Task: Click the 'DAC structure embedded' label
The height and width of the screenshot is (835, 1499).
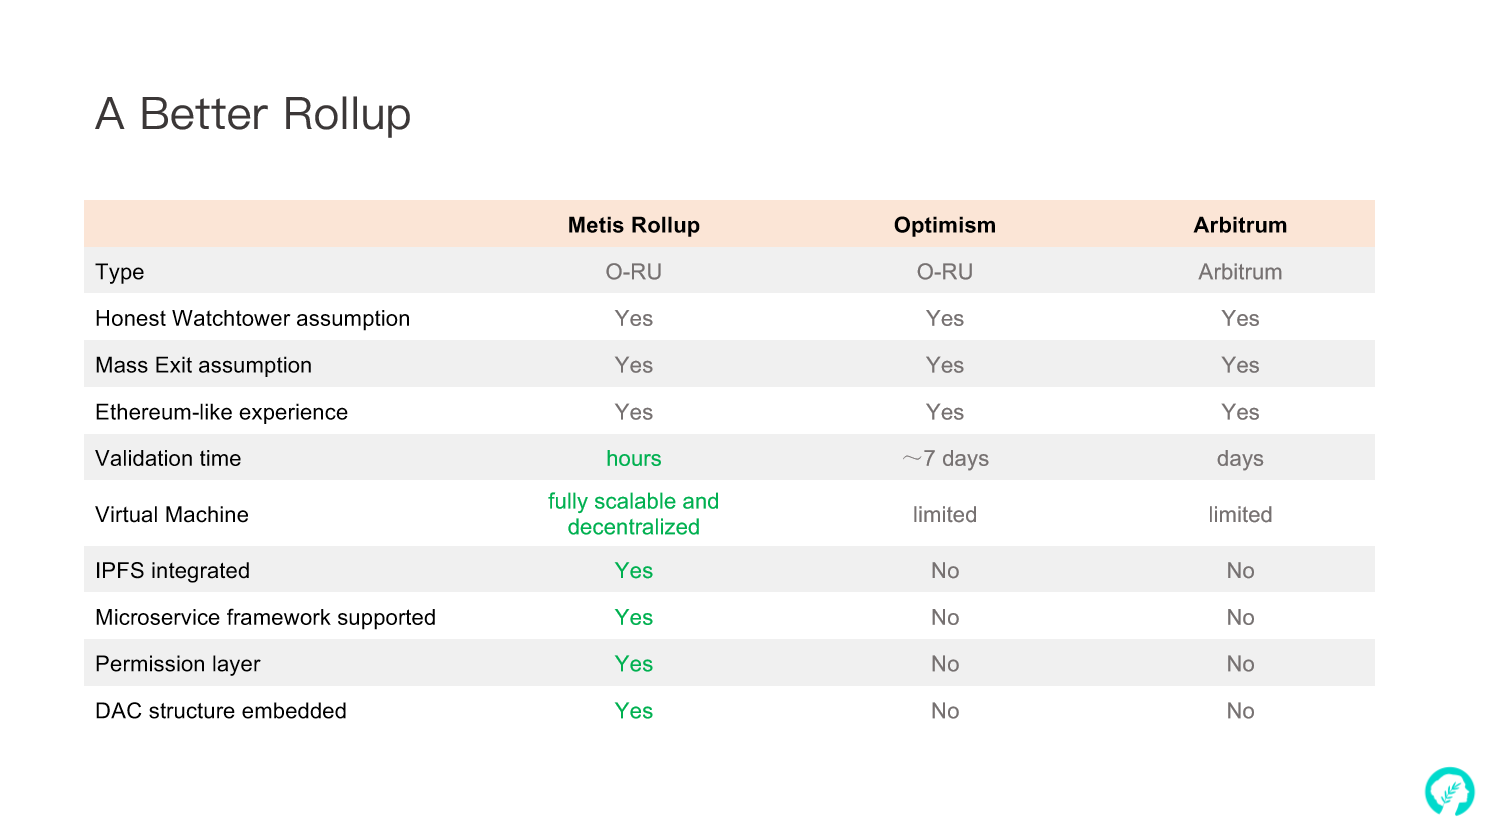Action: [221, 711]
